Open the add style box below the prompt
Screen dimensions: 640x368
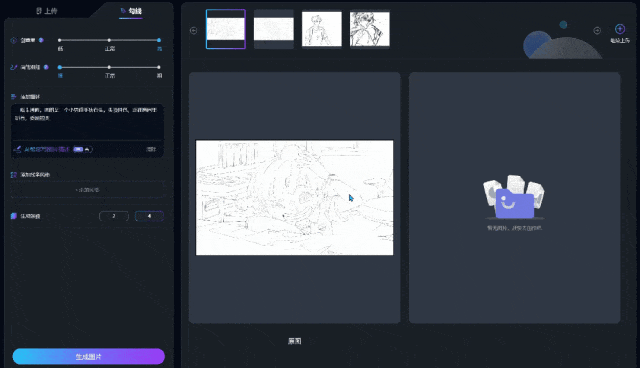coord(87,190)
